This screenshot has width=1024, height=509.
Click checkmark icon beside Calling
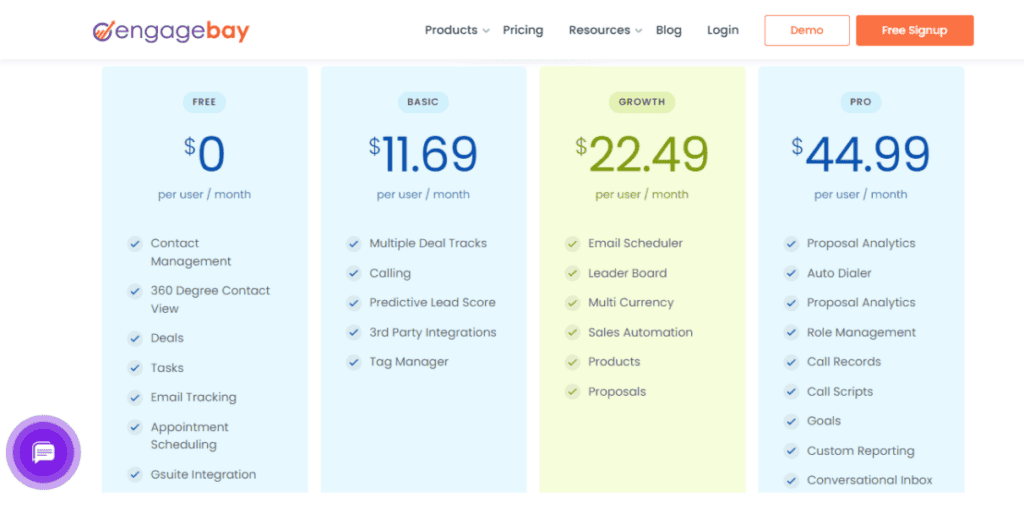[x=354, y=273]
